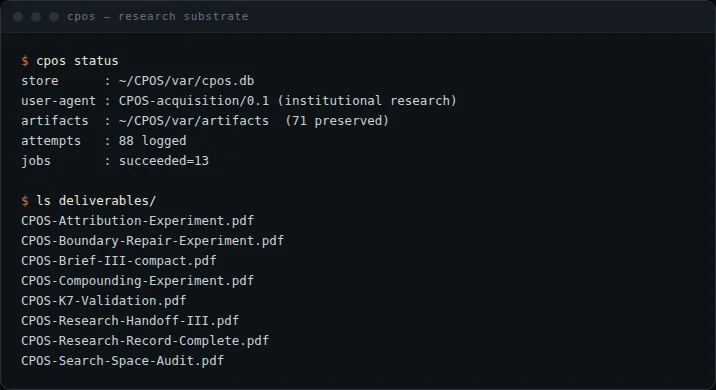Click the user-agent value 'CPOS-acquisition/0.1'
Viewport: 716px width, 390px height.
[194, 101]
